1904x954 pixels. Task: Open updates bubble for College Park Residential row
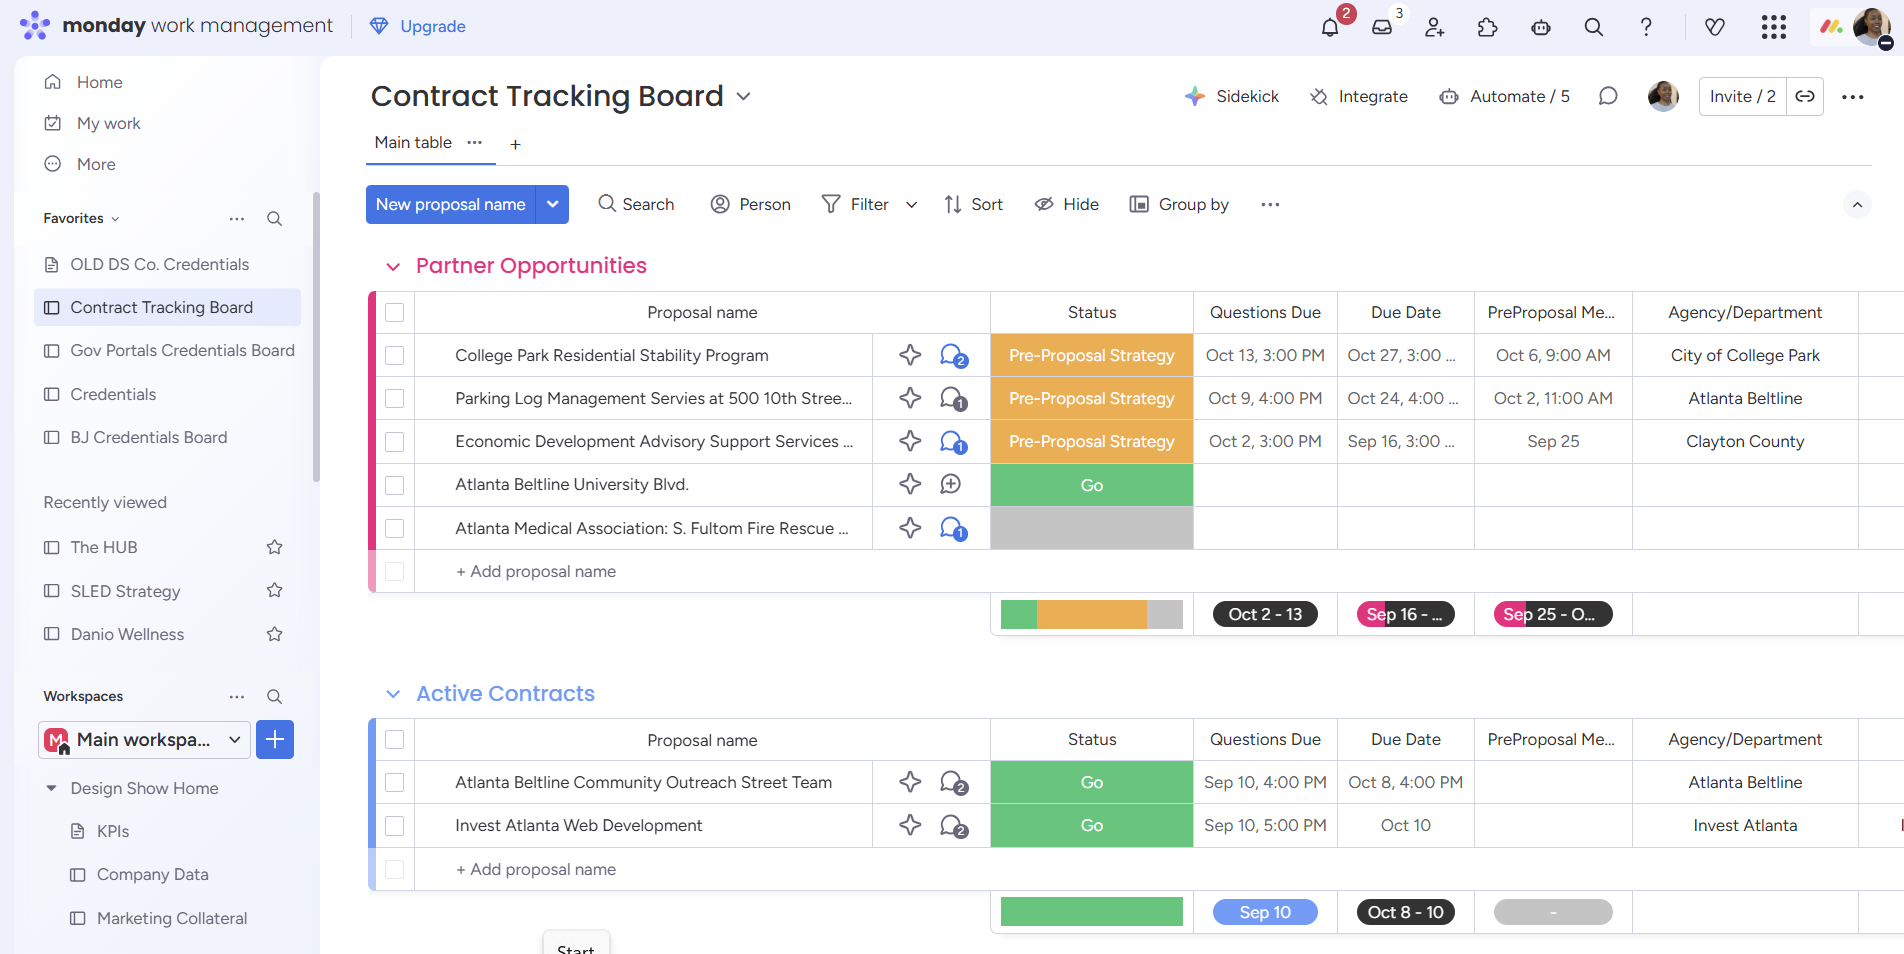click(953, 355)
